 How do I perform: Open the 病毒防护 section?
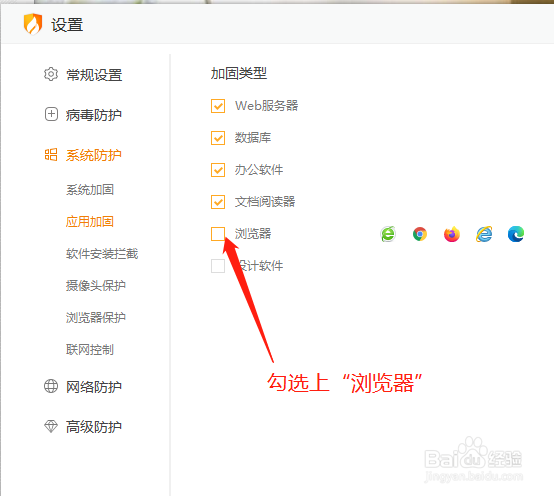point(94,115)
